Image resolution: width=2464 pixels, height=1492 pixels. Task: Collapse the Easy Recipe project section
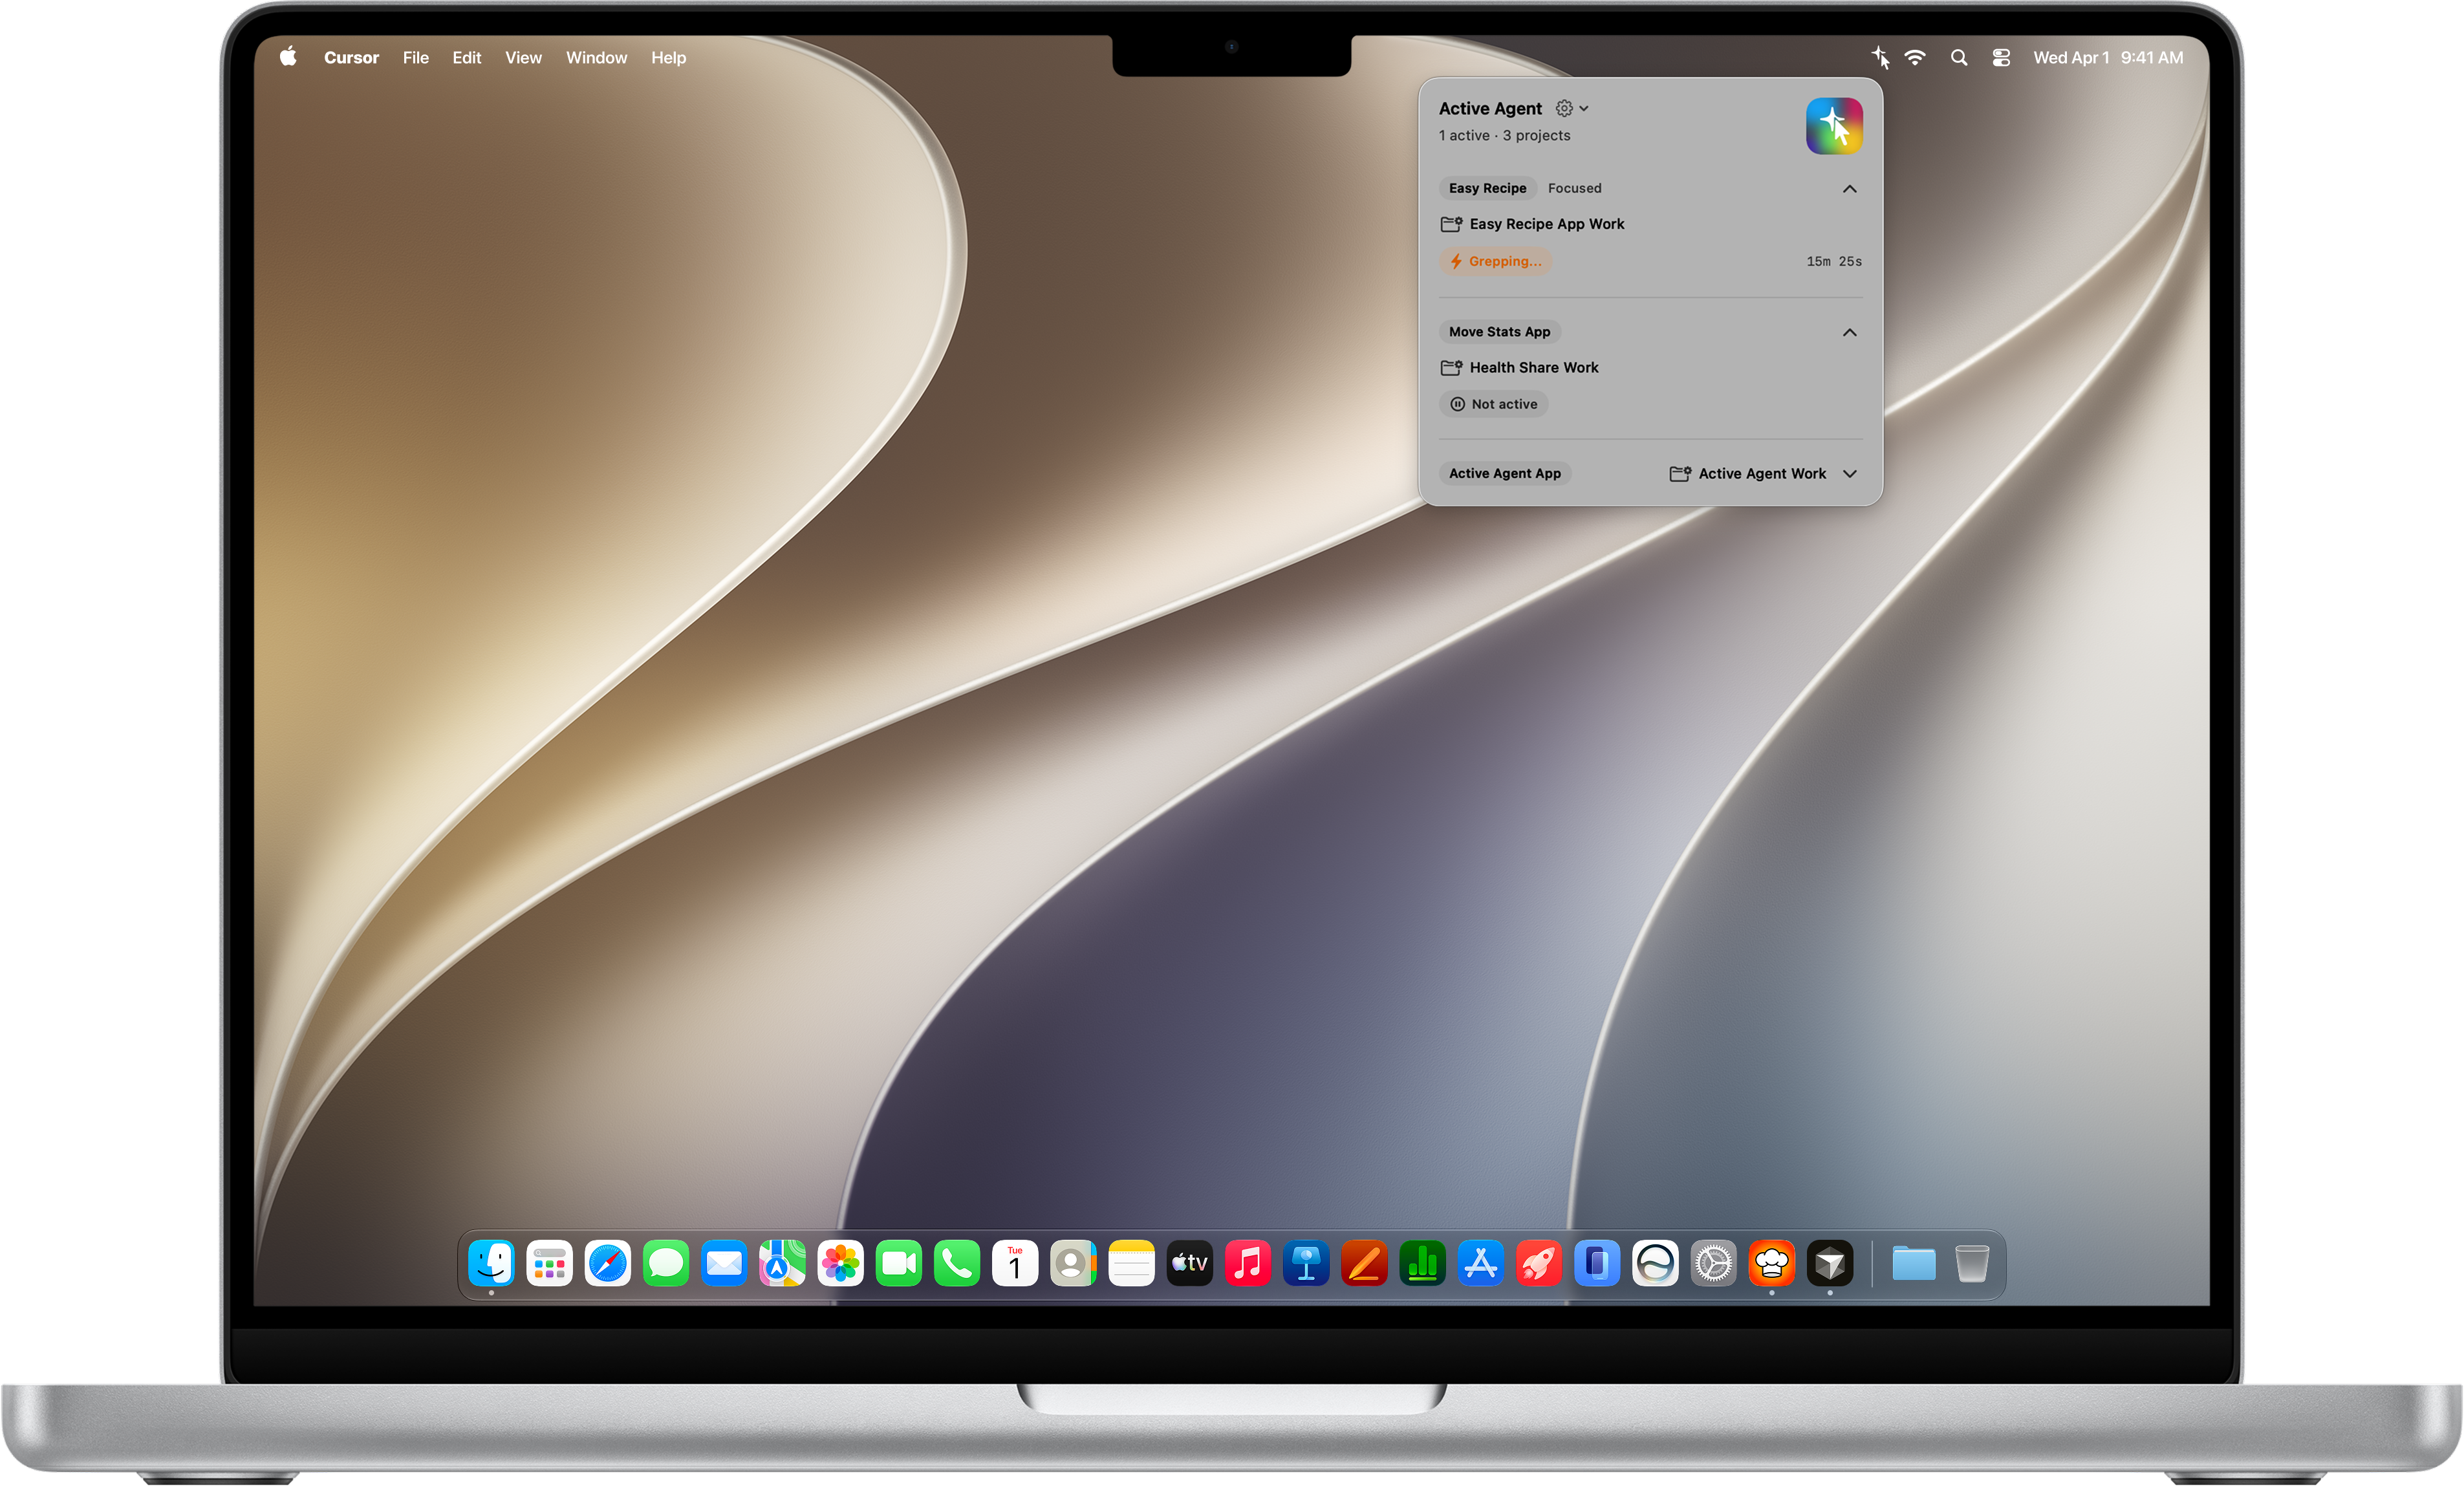1850,189
